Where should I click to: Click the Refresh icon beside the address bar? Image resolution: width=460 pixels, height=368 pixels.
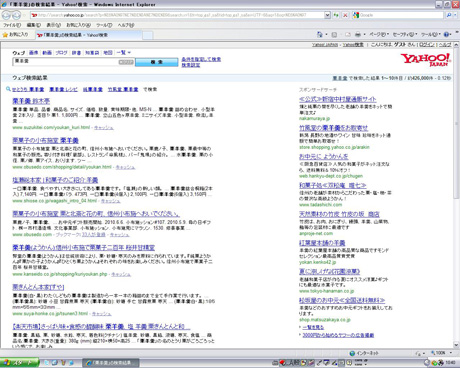tap(336, 15)
